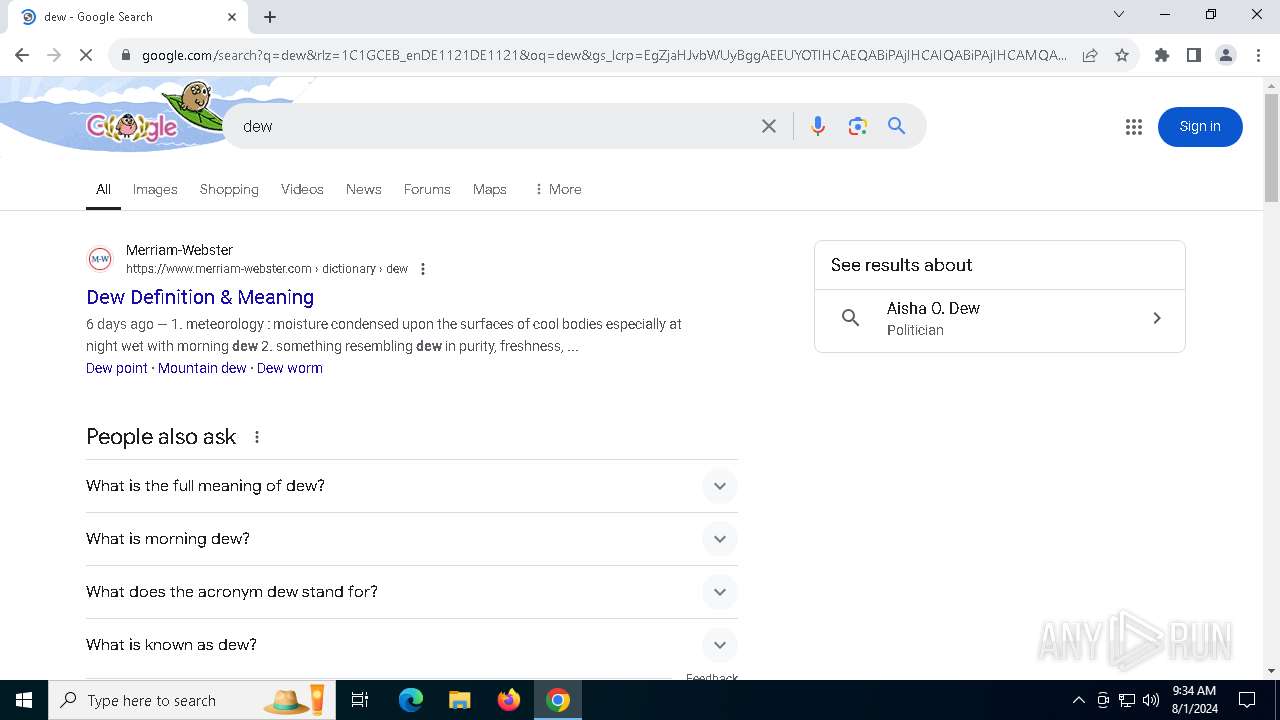The image size is (1280, 720).
Task: Open the 'Dew worm' sublink
Action: click(290, 368)
